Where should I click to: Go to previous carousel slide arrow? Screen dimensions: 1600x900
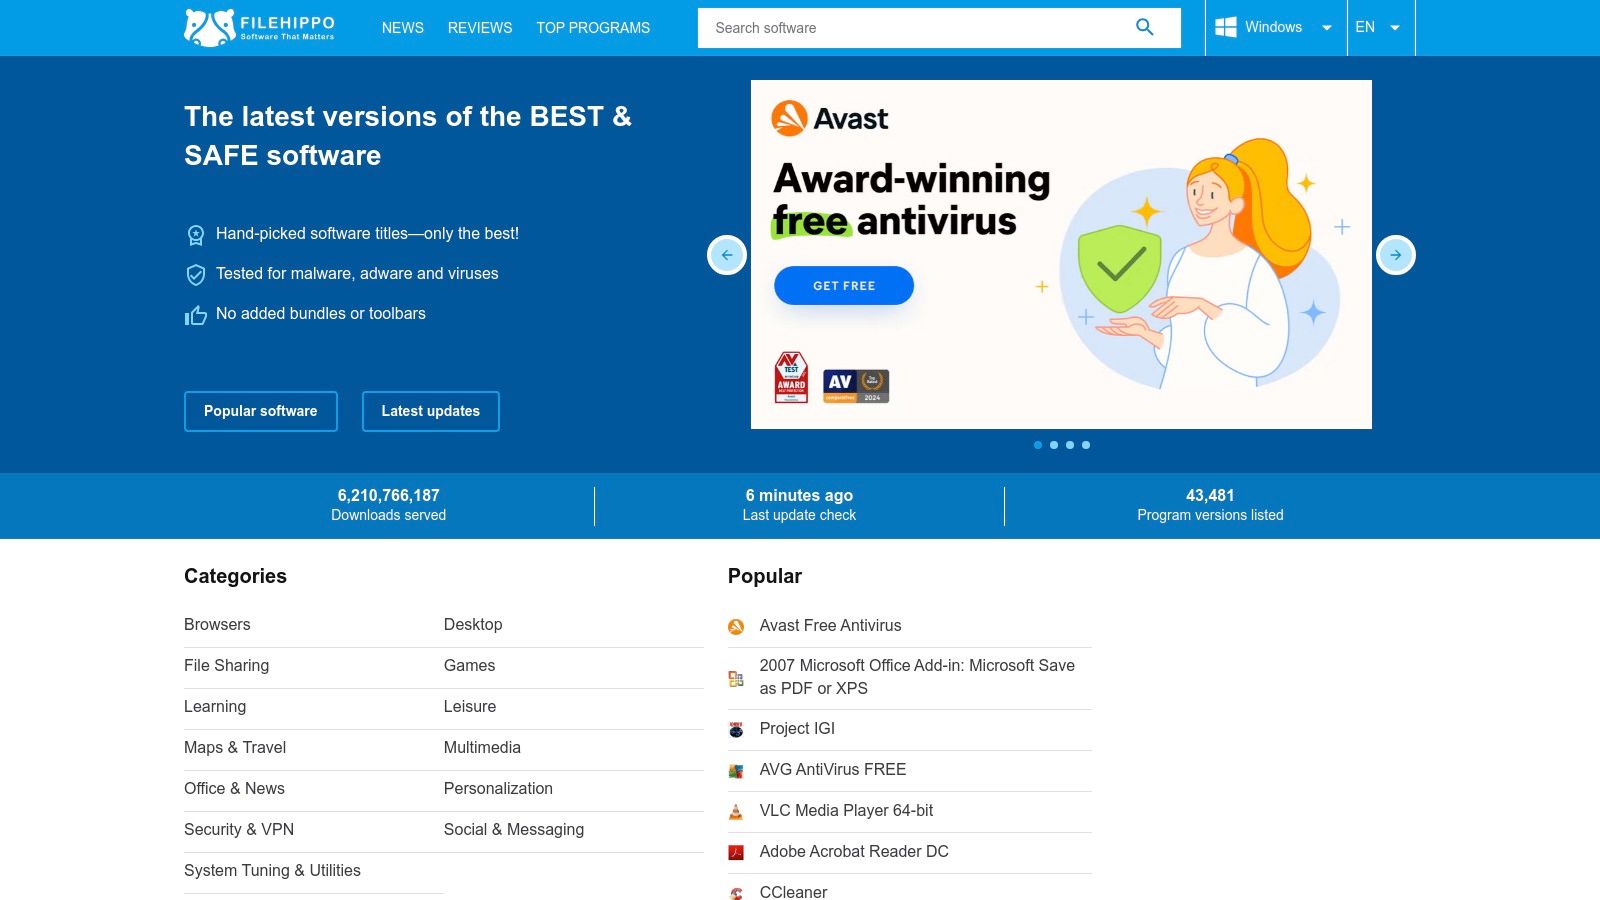tap(727, 255)
